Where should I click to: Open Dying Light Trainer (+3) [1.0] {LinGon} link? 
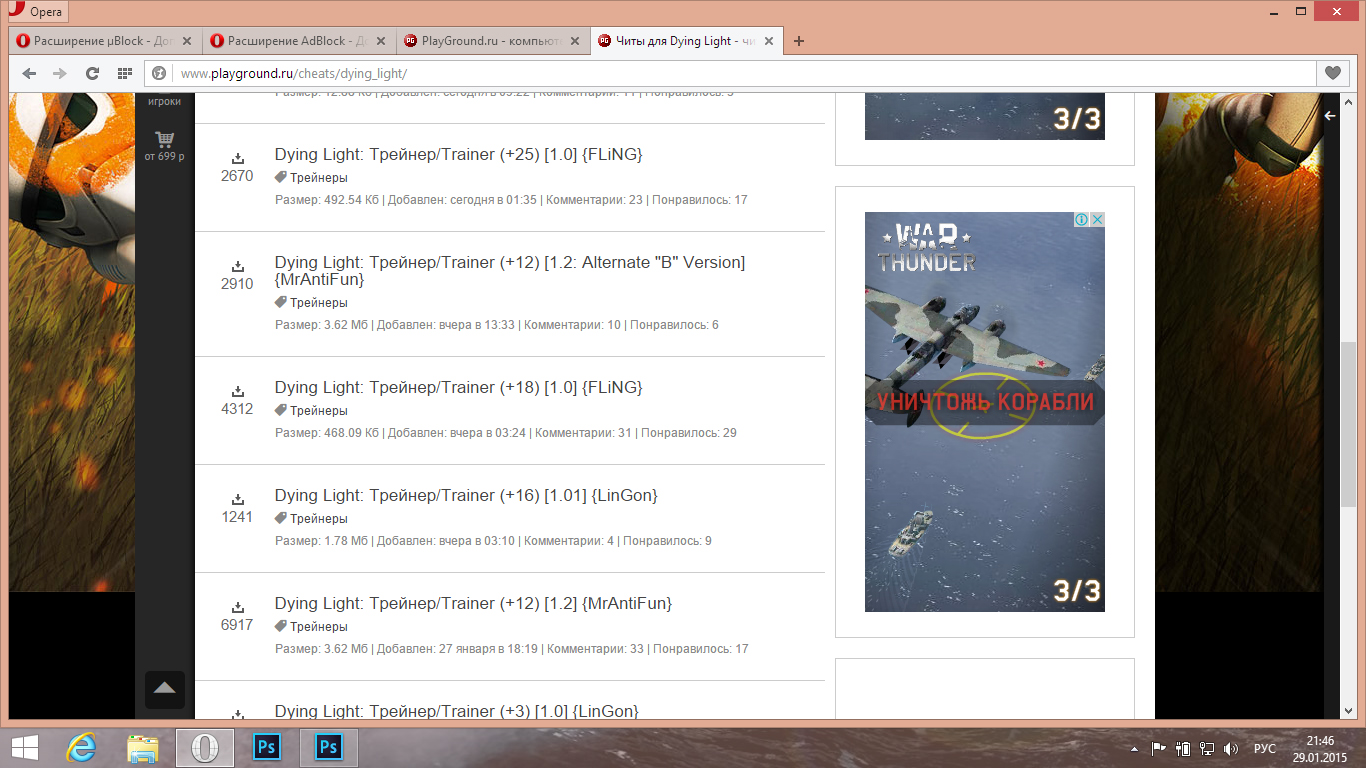click(456, 711)
